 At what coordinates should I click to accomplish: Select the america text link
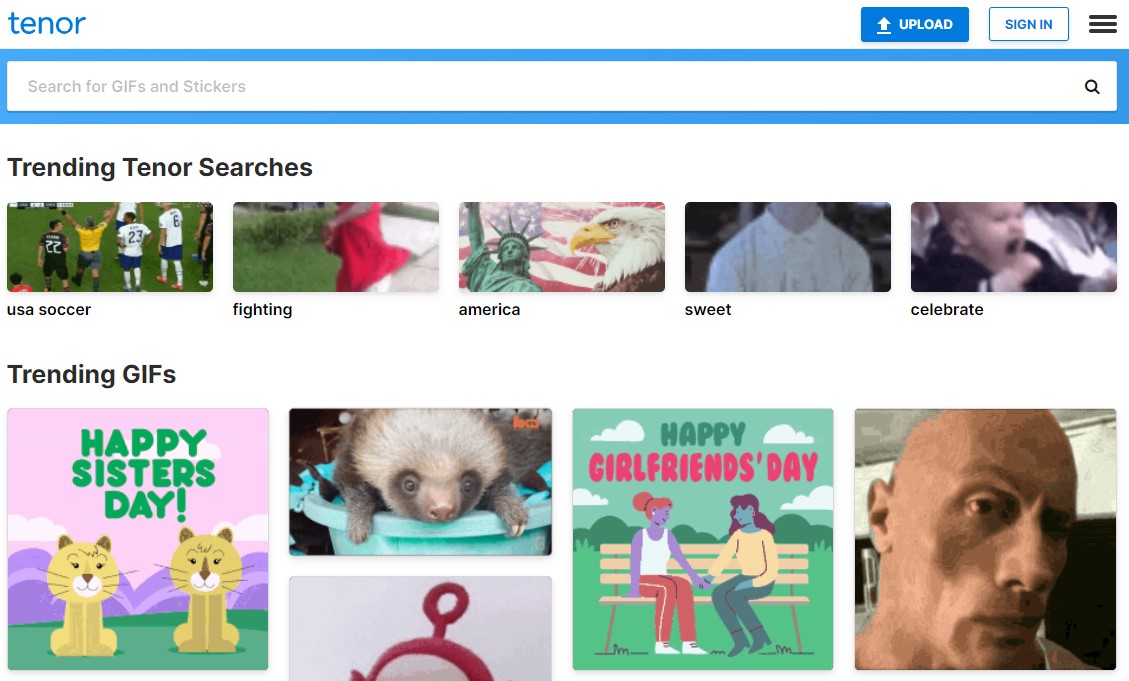pyautogui.click(x=489, y=310)
